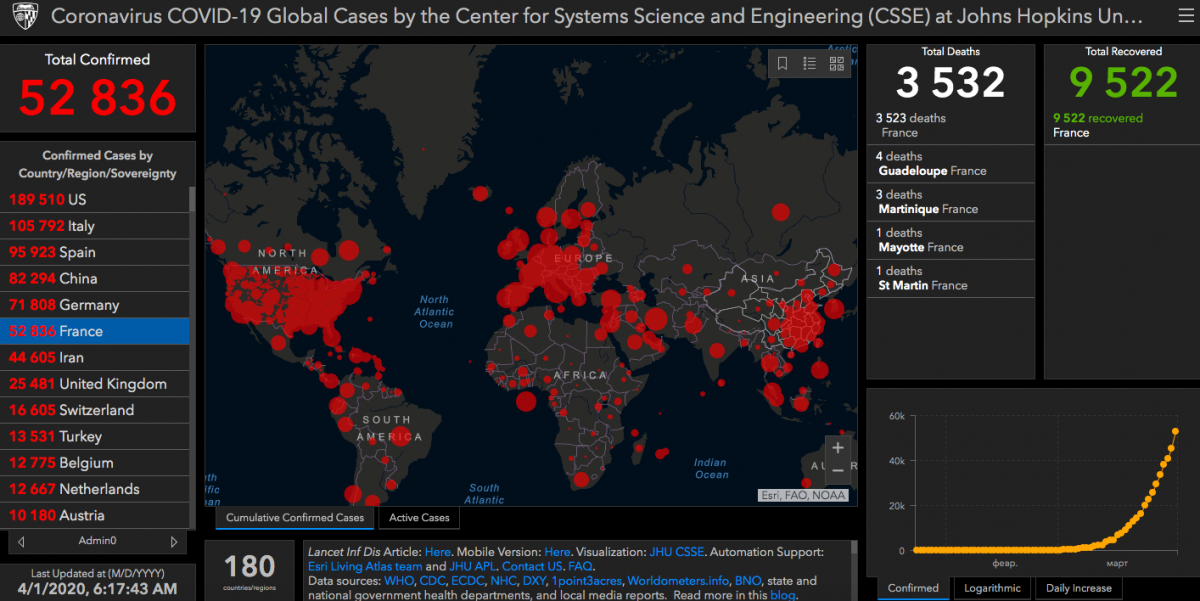The image size is (1200, 601).
Task: Open the Esri Living Atlas team link
Action: click(x=365, y=566)
